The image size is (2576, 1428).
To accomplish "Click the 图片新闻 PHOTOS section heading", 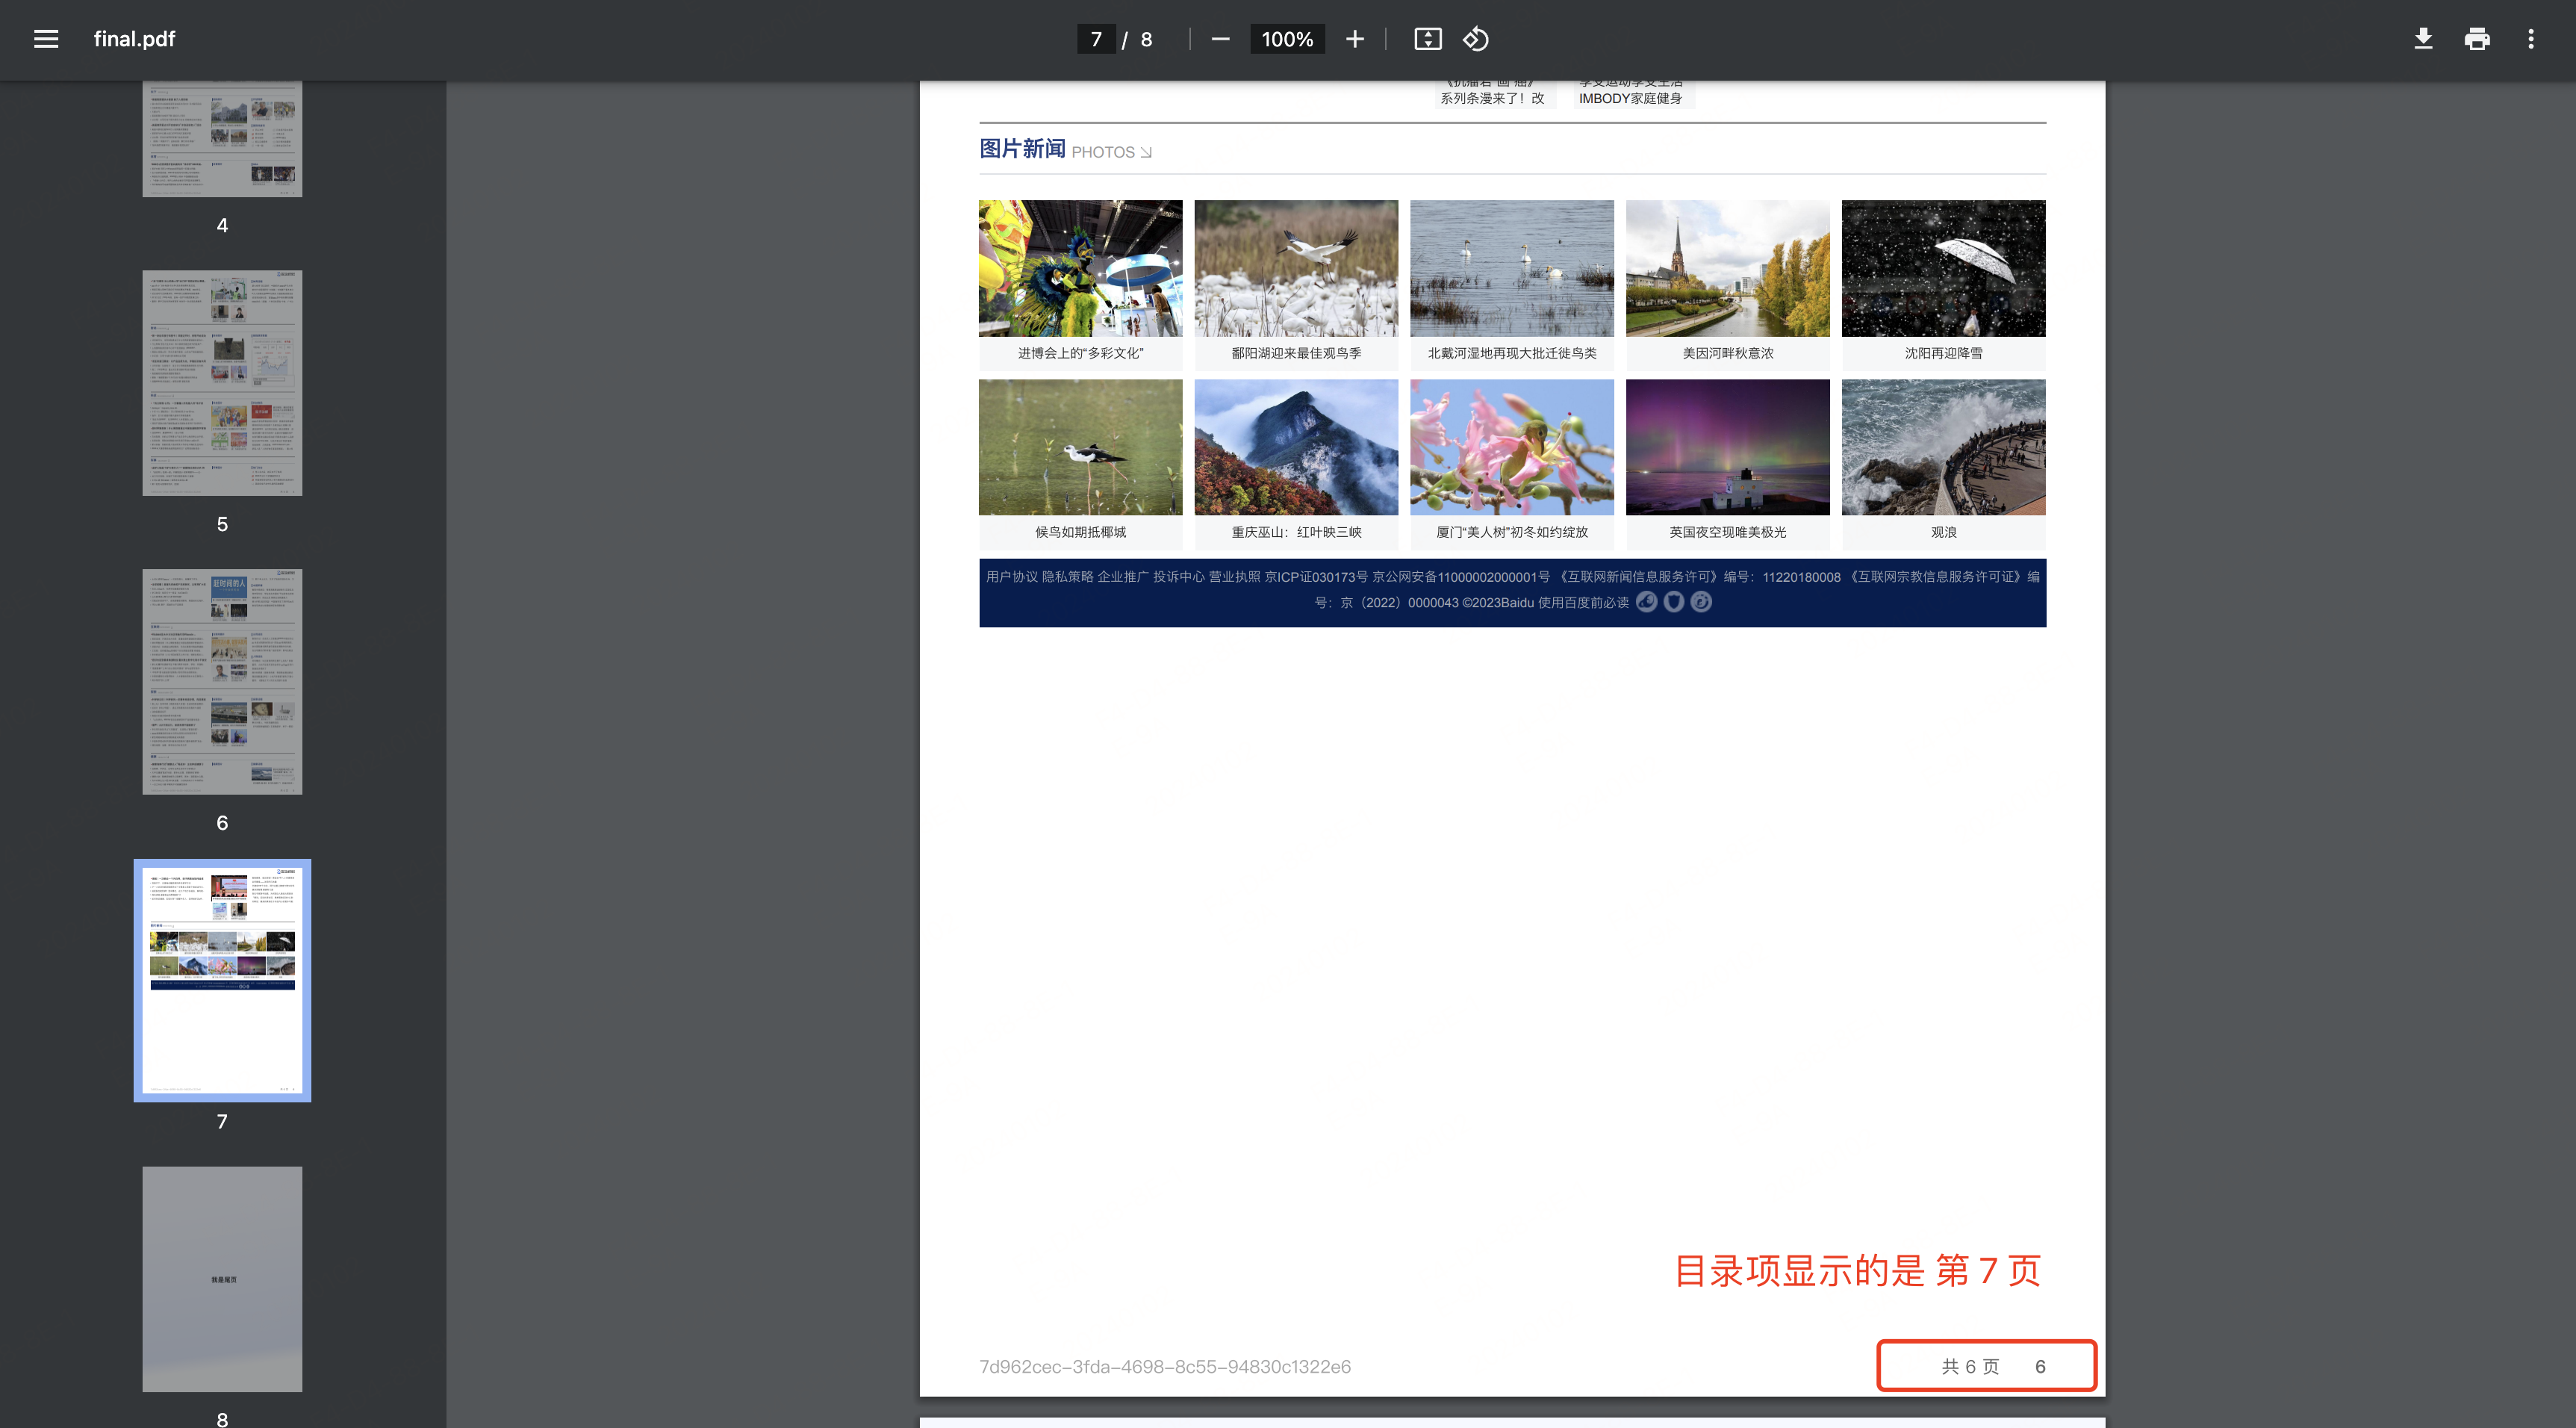I will pos(1022,149).
